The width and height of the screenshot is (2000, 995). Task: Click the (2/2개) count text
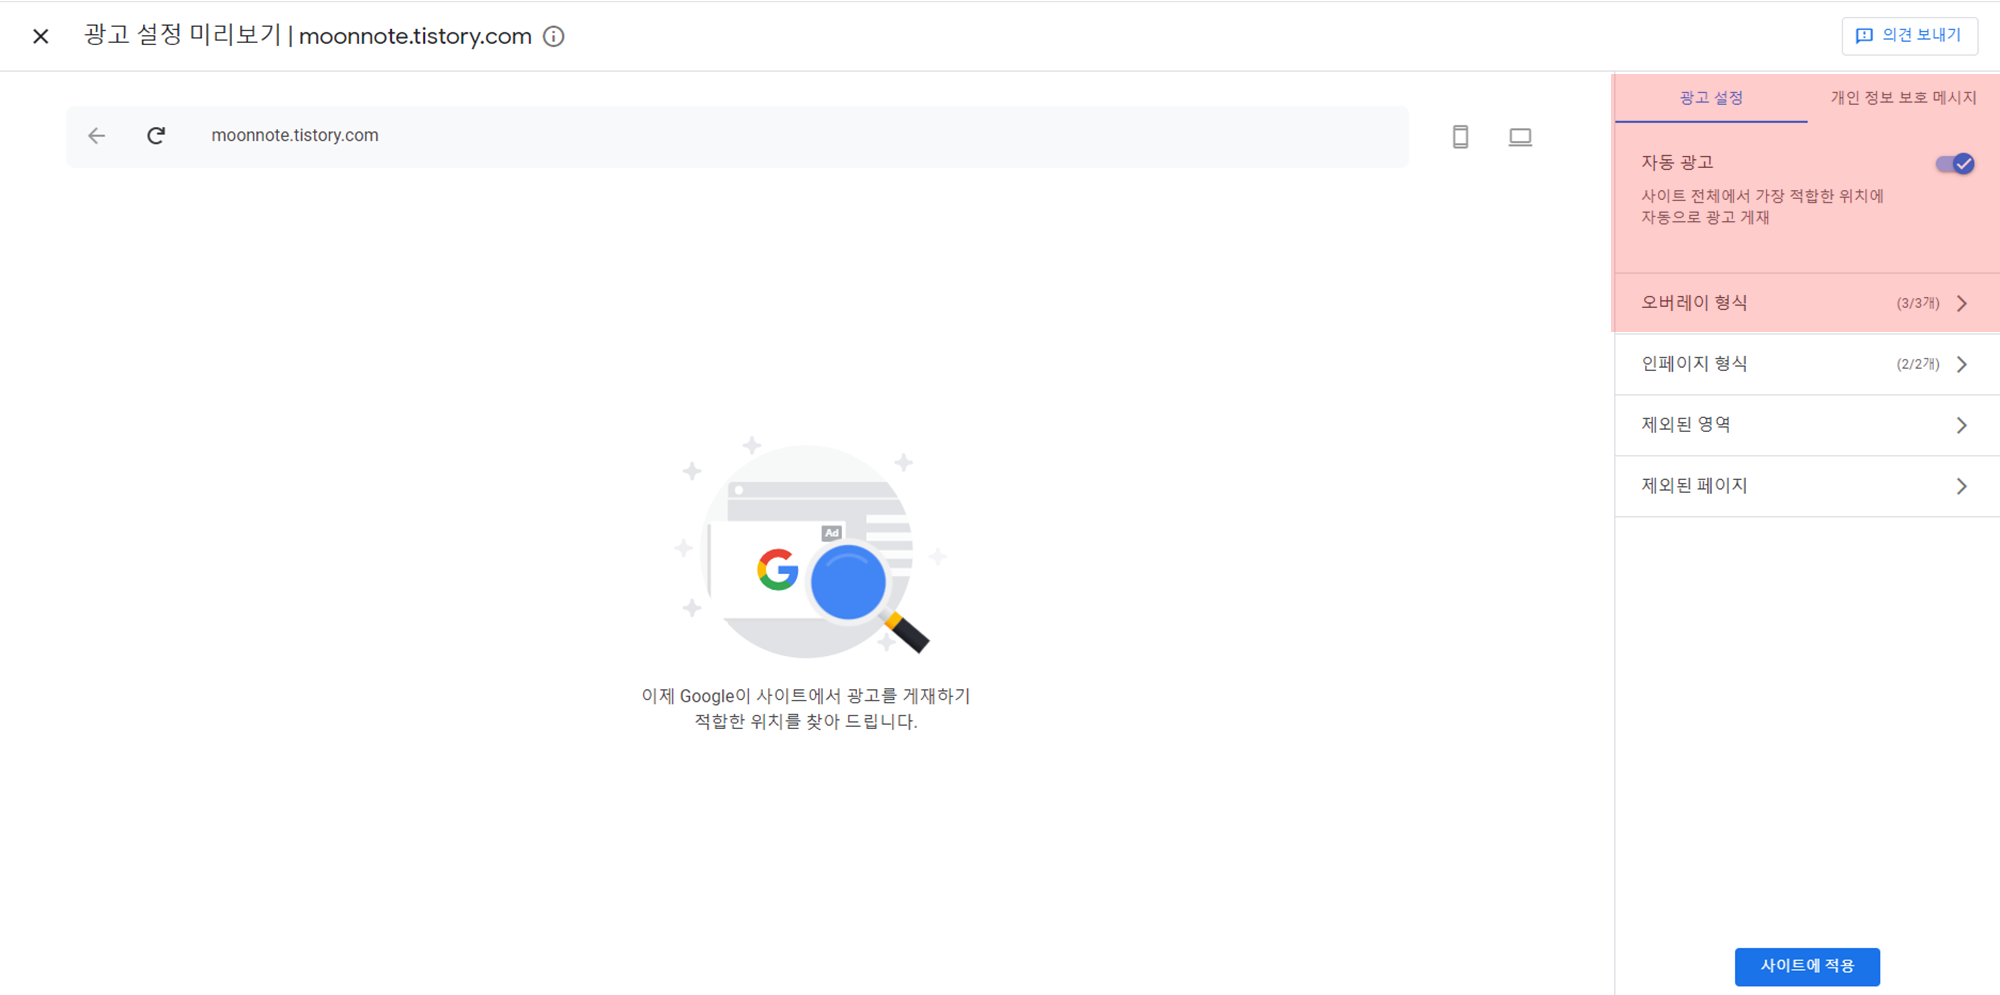(x=1918, y=364)
